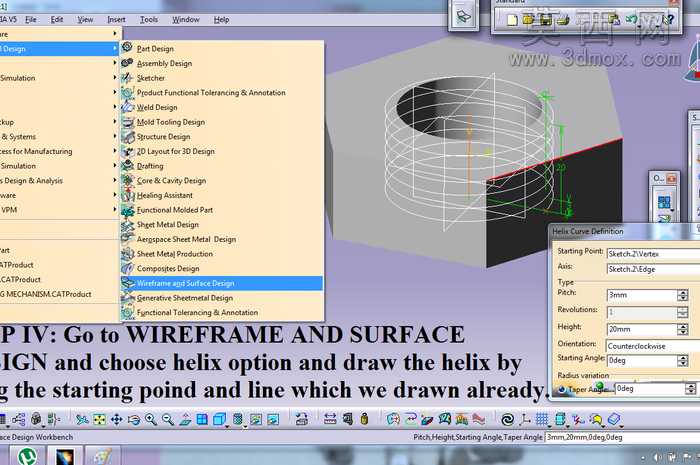
Task: Click the Fly mode icon in View toolbar
Action: (x=82, y=419)
